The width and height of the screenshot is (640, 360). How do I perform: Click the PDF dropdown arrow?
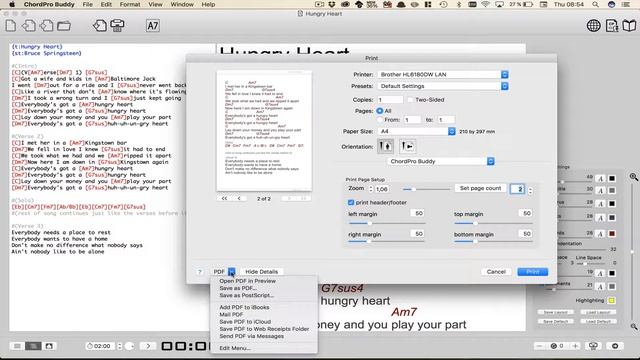point(231,271)
